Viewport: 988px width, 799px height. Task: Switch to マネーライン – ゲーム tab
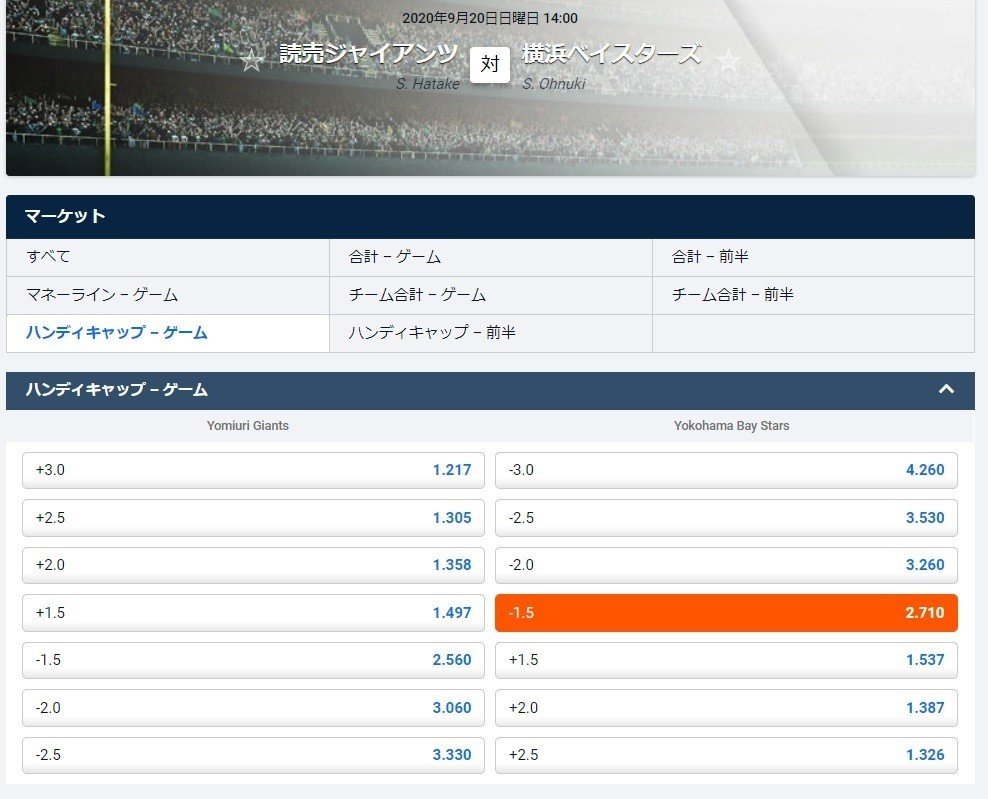pyautogui.click(x=168, y=295)
